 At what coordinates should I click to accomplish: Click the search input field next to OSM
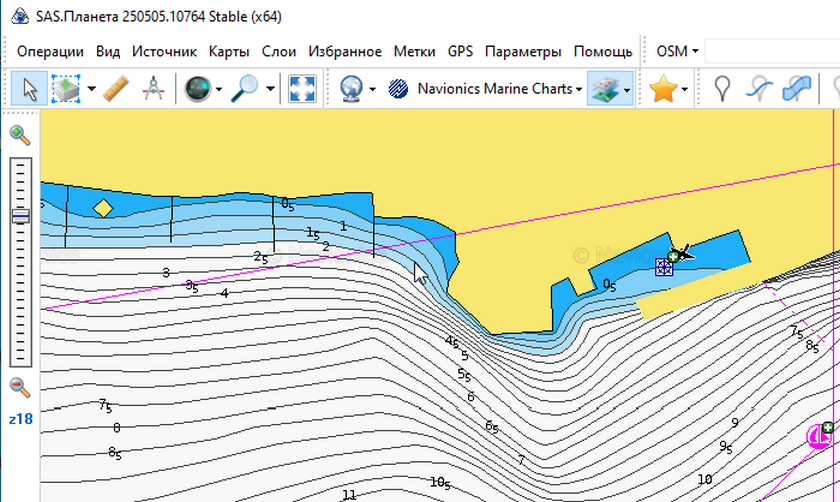click(x=770, y=51)
